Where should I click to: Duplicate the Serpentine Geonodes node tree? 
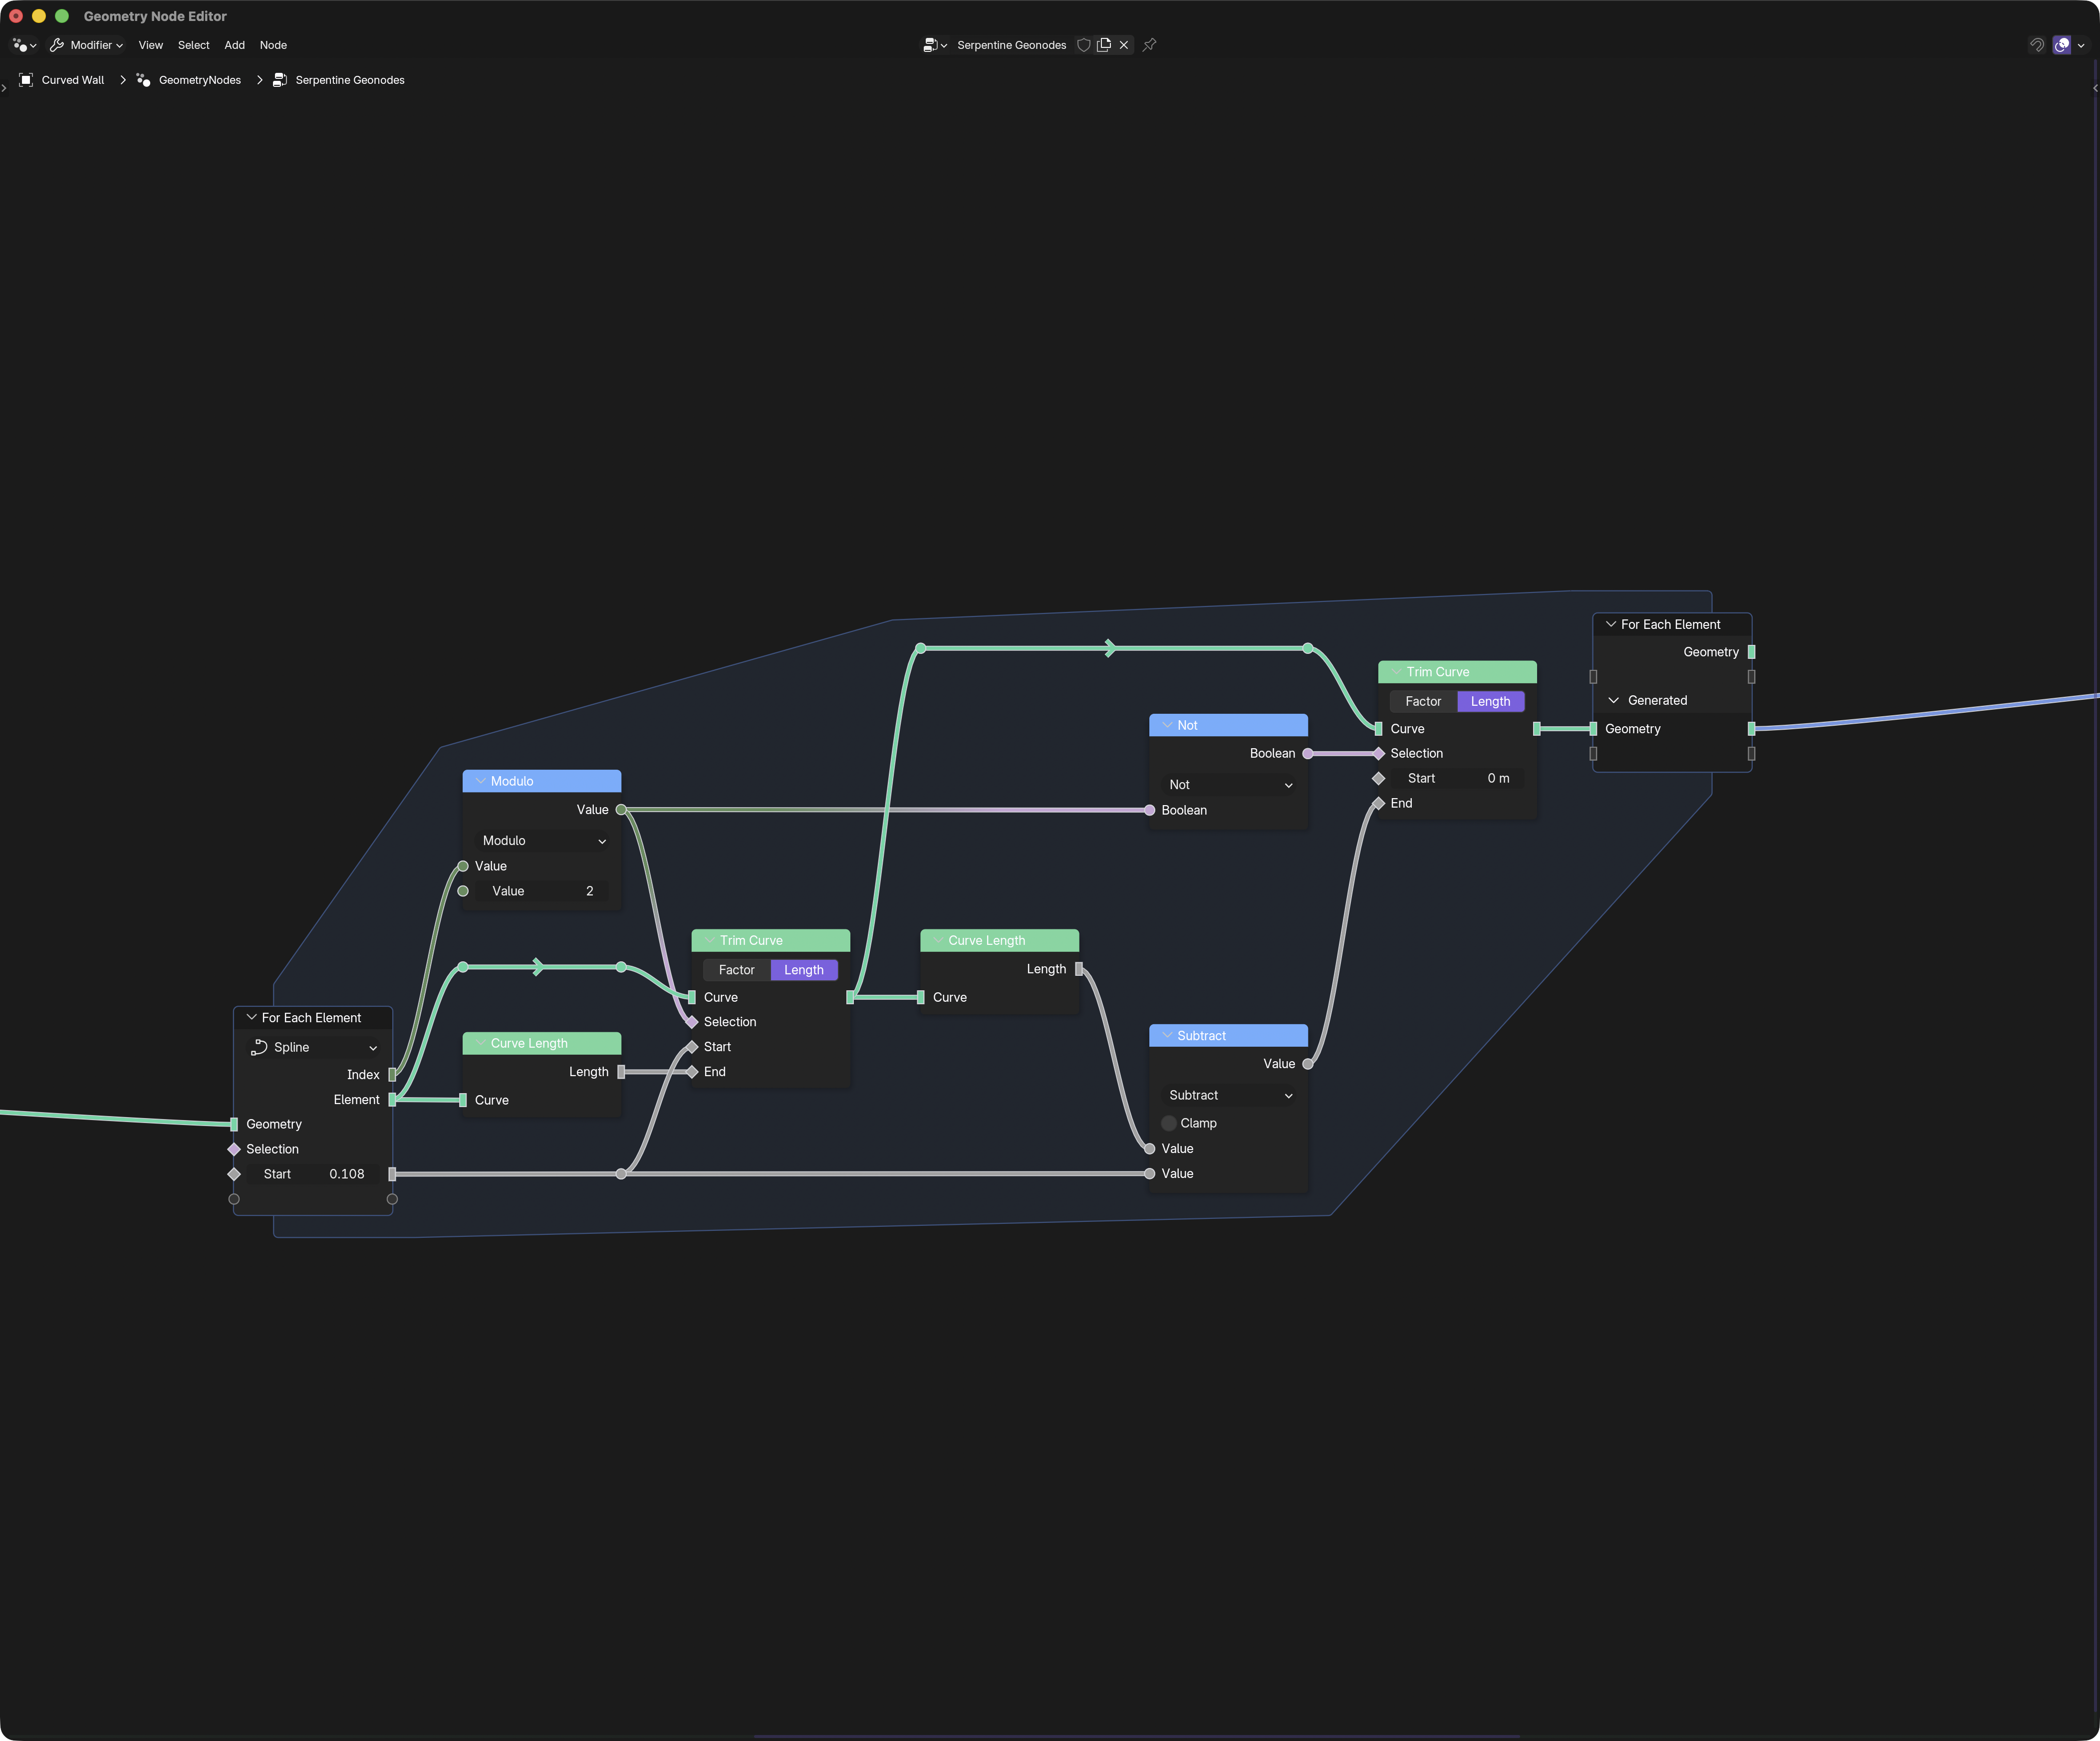tap(1104, 45)
